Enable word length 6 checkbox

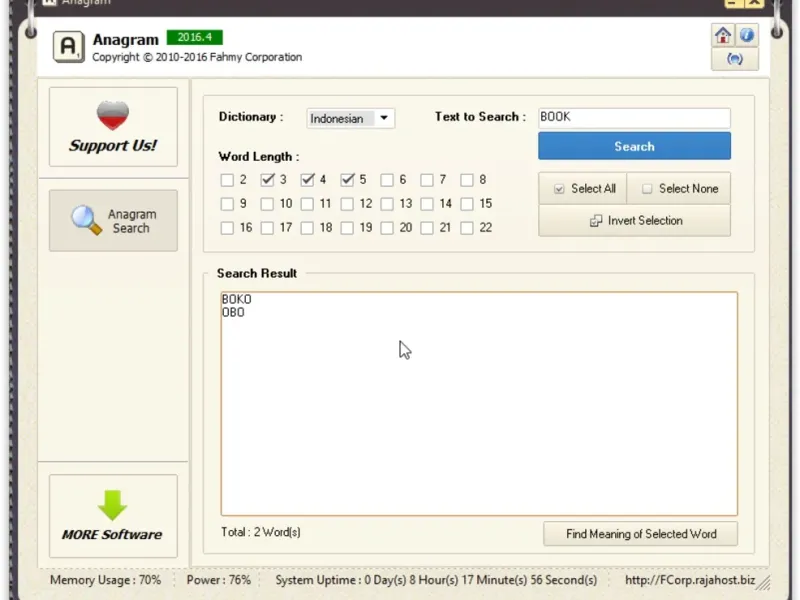click(387, 180)
